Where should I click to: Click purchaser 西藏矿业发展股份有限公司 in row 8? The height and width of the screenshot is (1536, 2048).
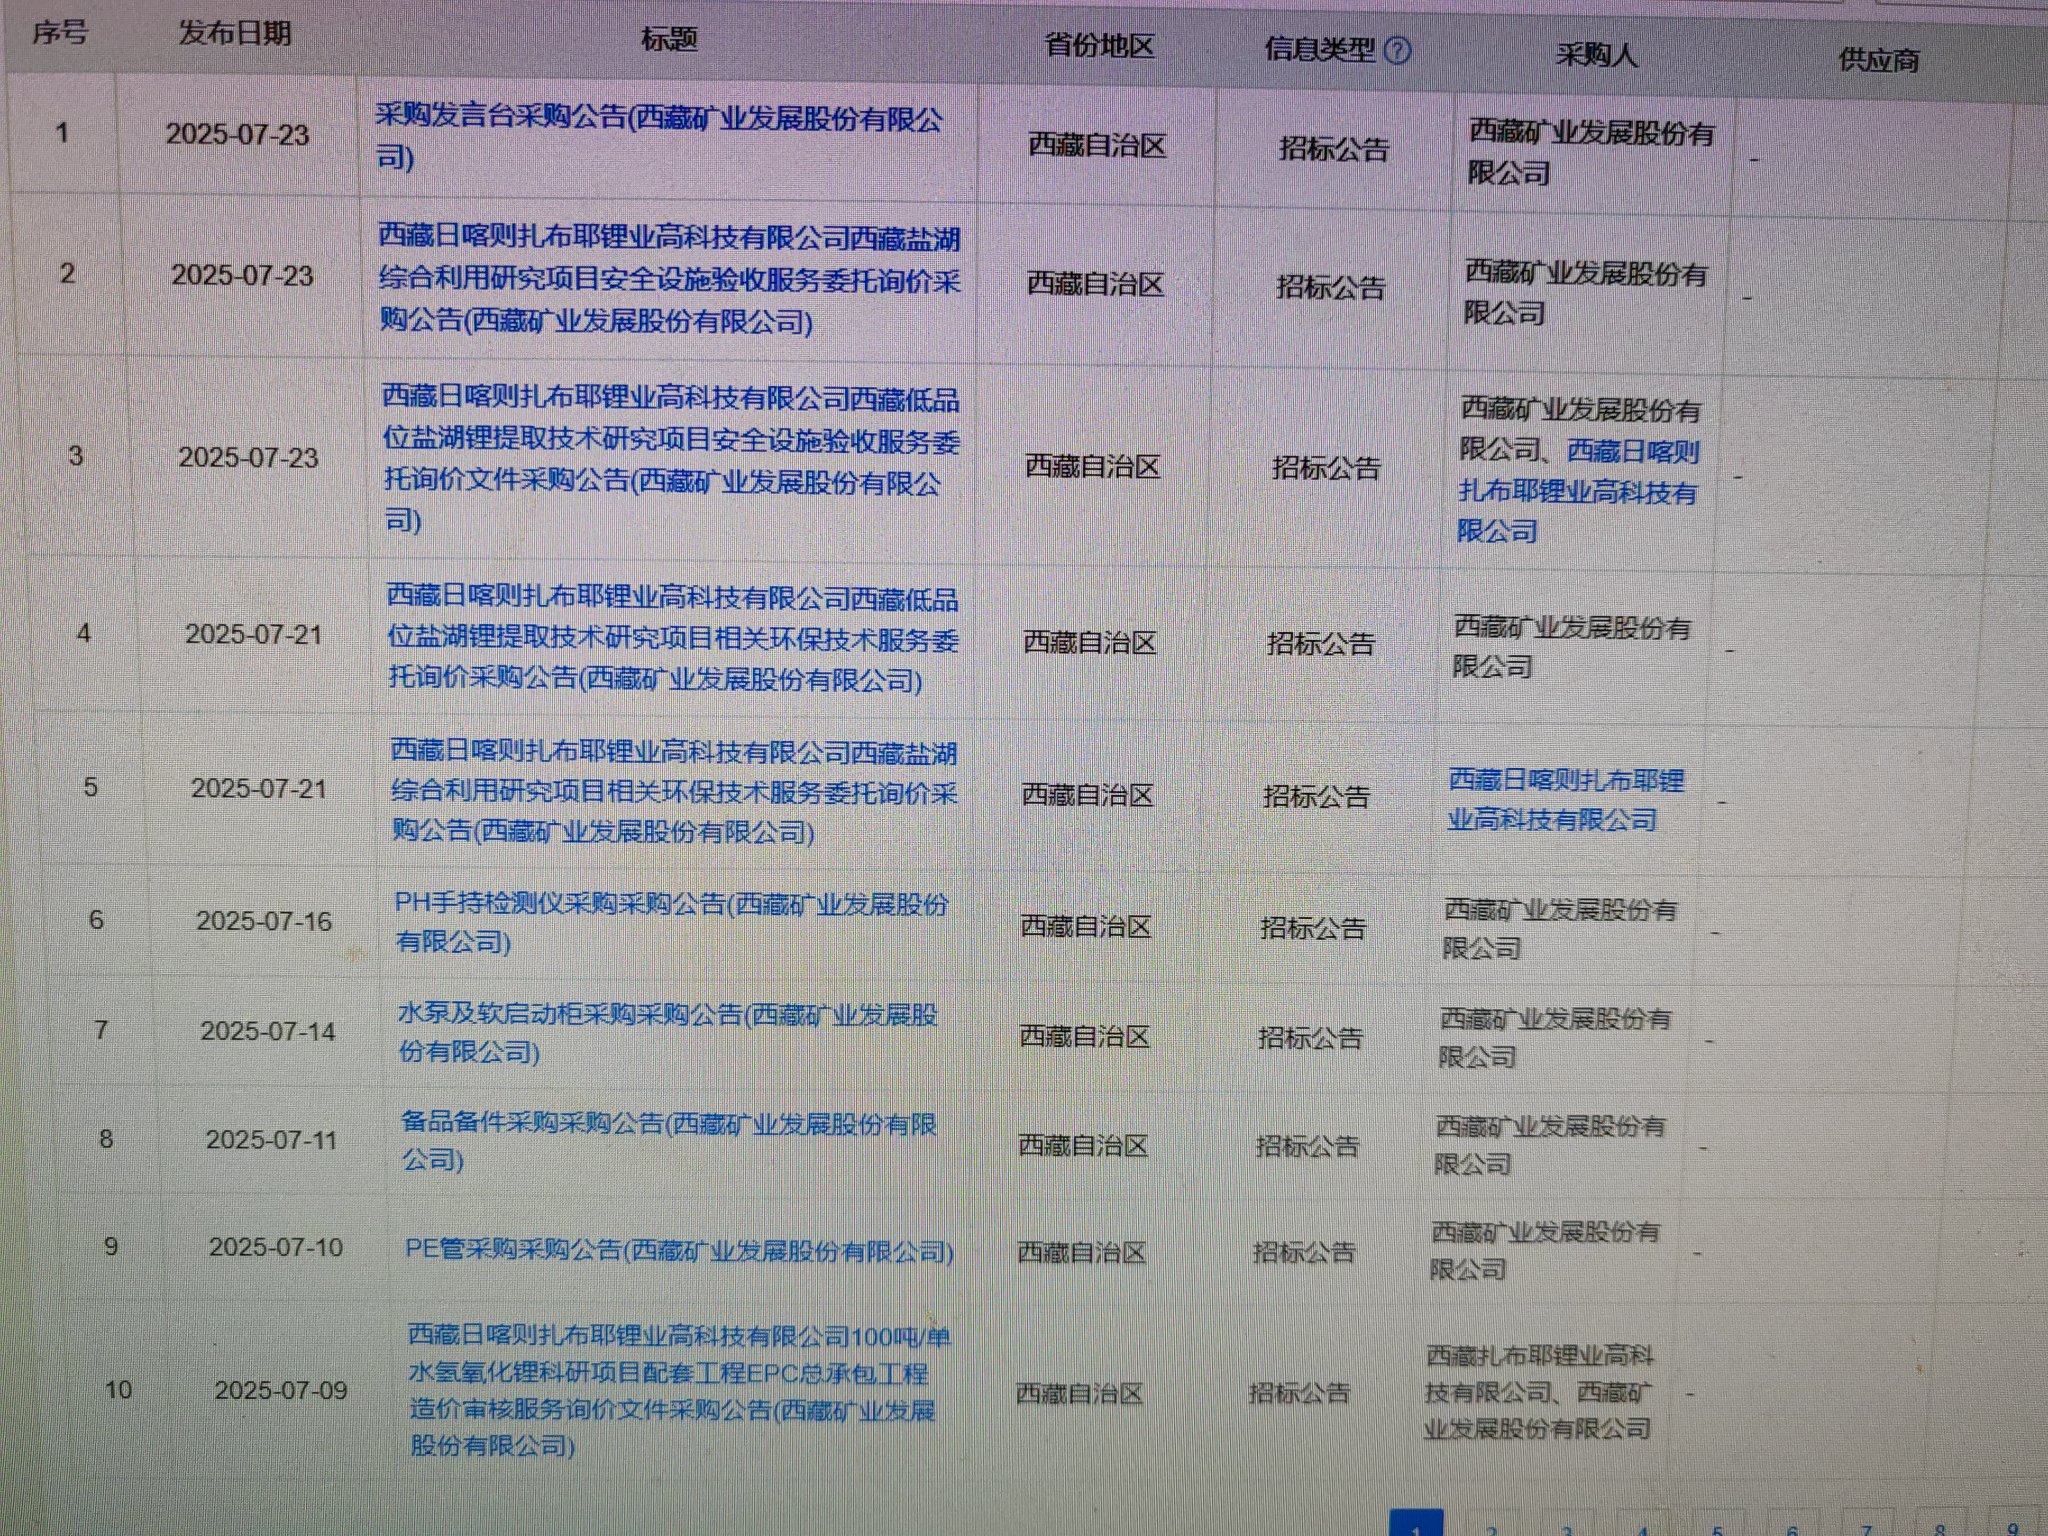pos(1550,1145)
